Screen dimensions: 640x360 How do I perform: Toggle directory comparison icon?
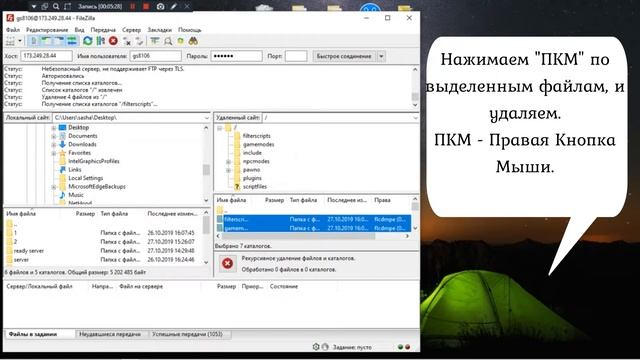point(168,41)
